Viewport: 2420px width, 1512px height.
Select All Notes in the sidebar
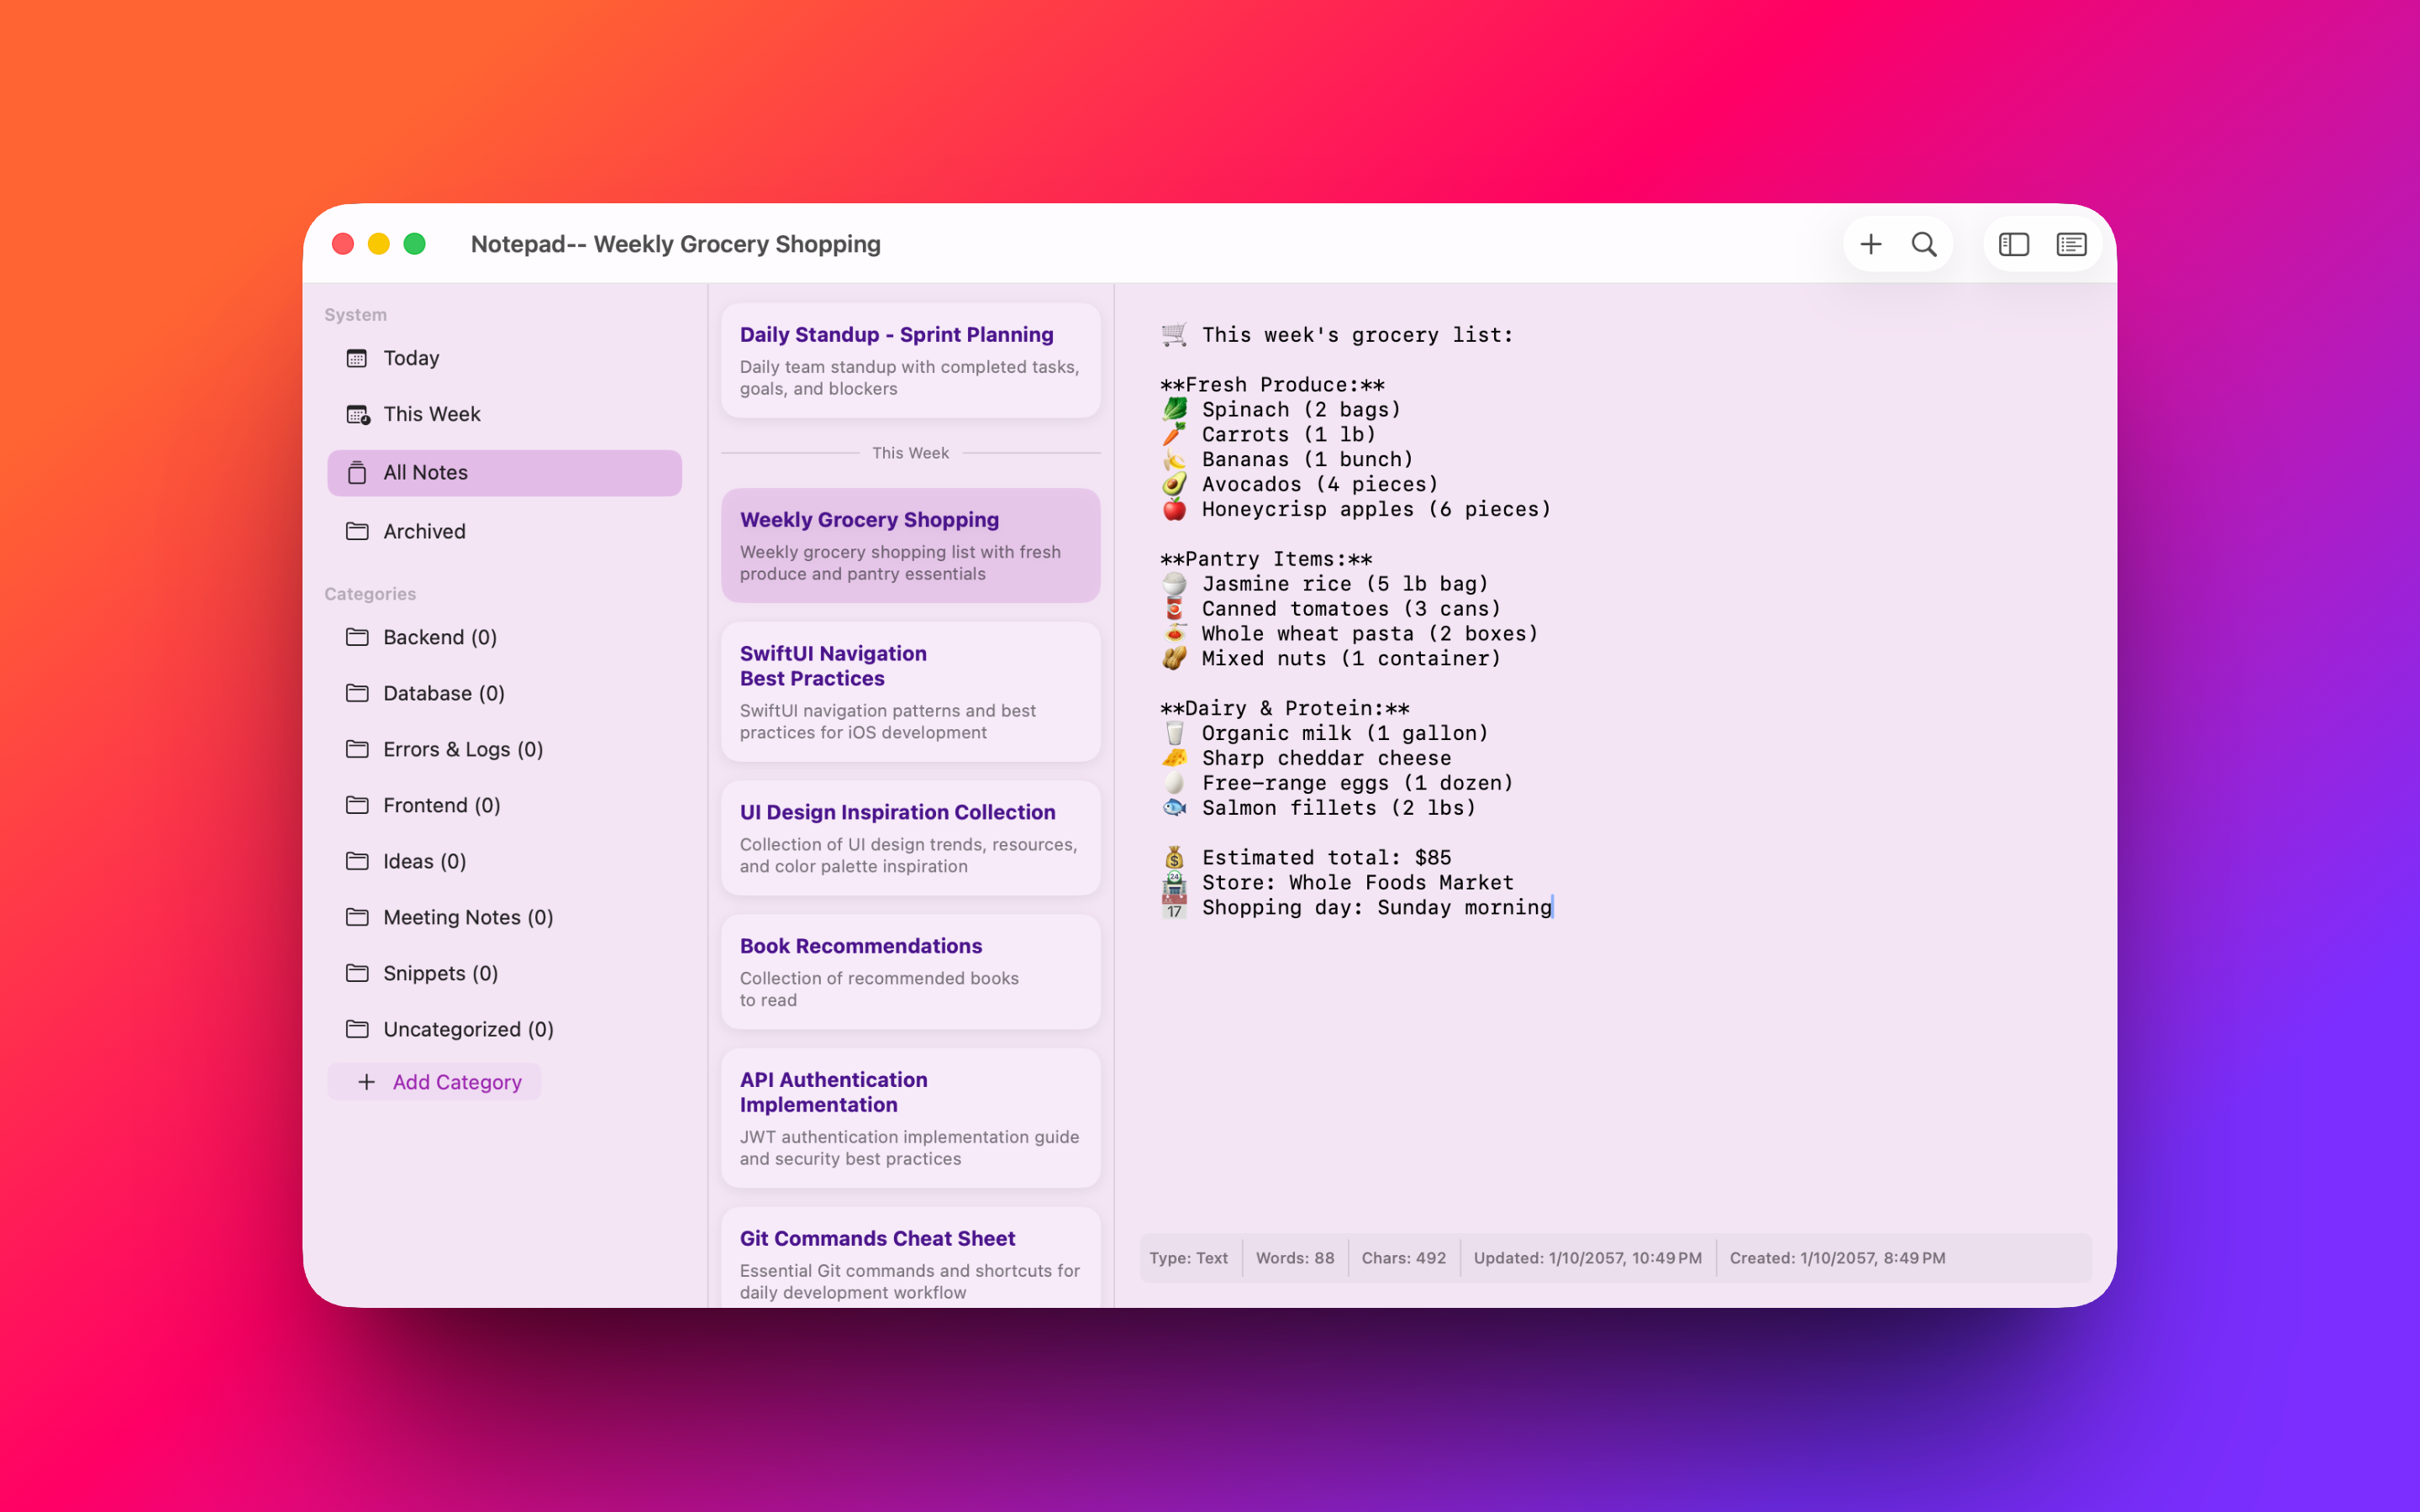click(x=504, y=472)
